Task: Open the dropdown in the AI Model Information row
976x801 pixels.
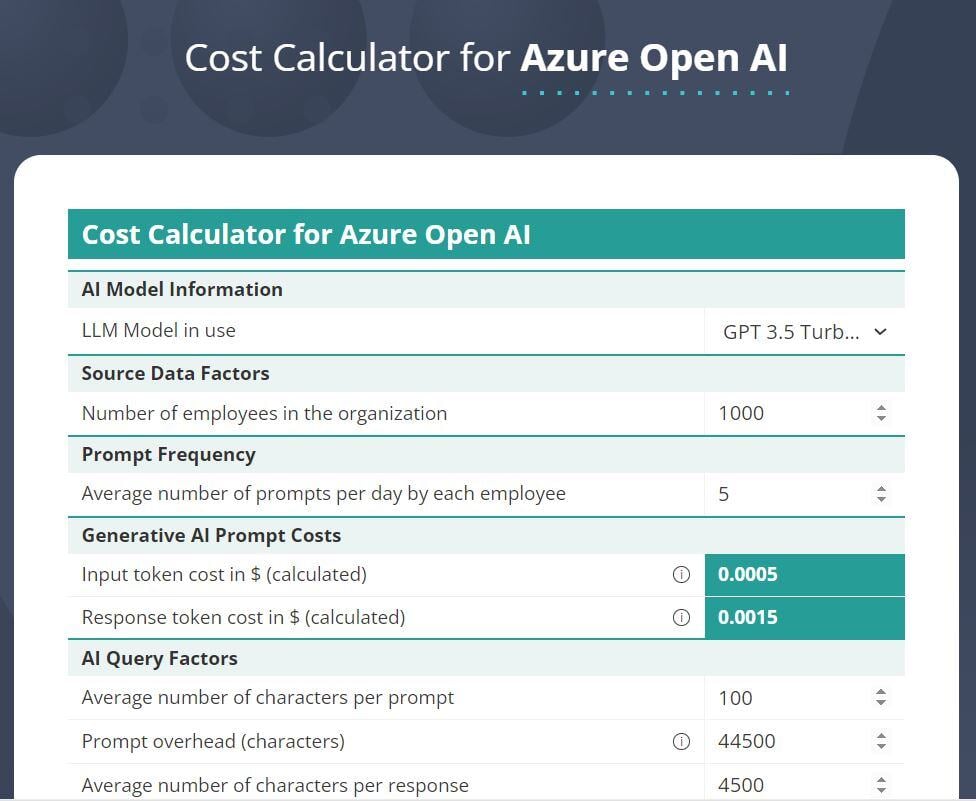Action: click(800, 331)
